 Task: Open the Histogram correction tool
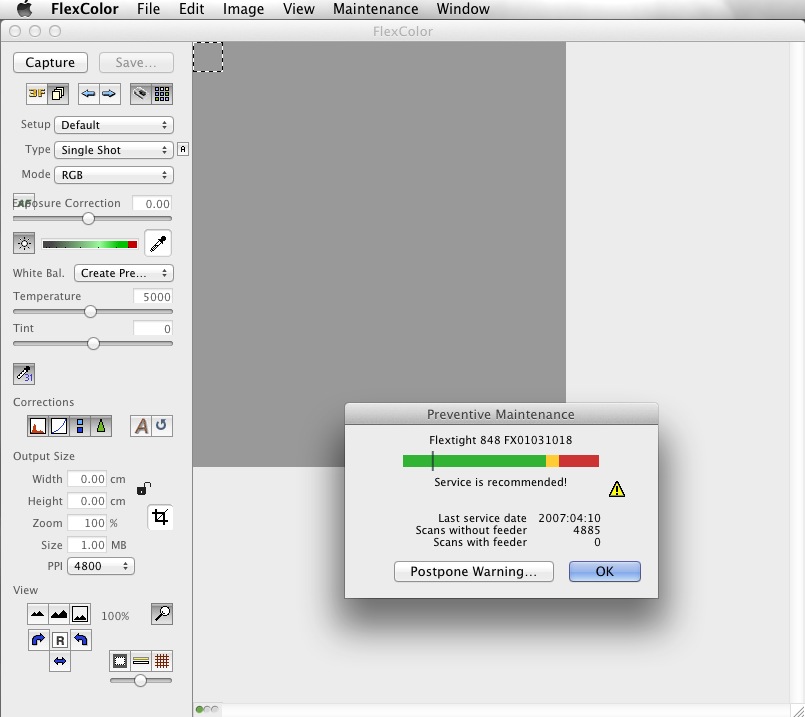(x=37, y=426)
